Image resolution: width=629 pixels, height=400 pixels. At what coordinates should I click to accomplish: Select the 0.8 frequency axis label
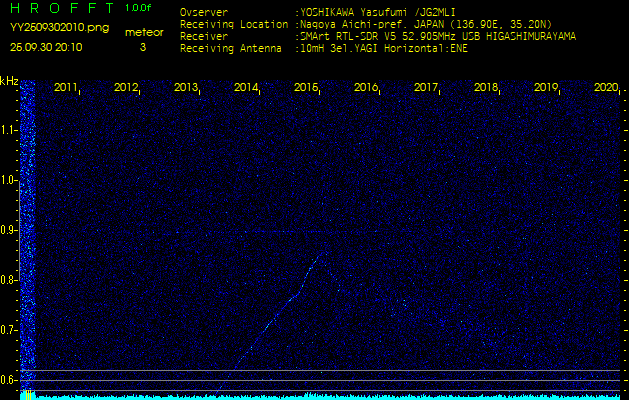(x=9, y=280)
